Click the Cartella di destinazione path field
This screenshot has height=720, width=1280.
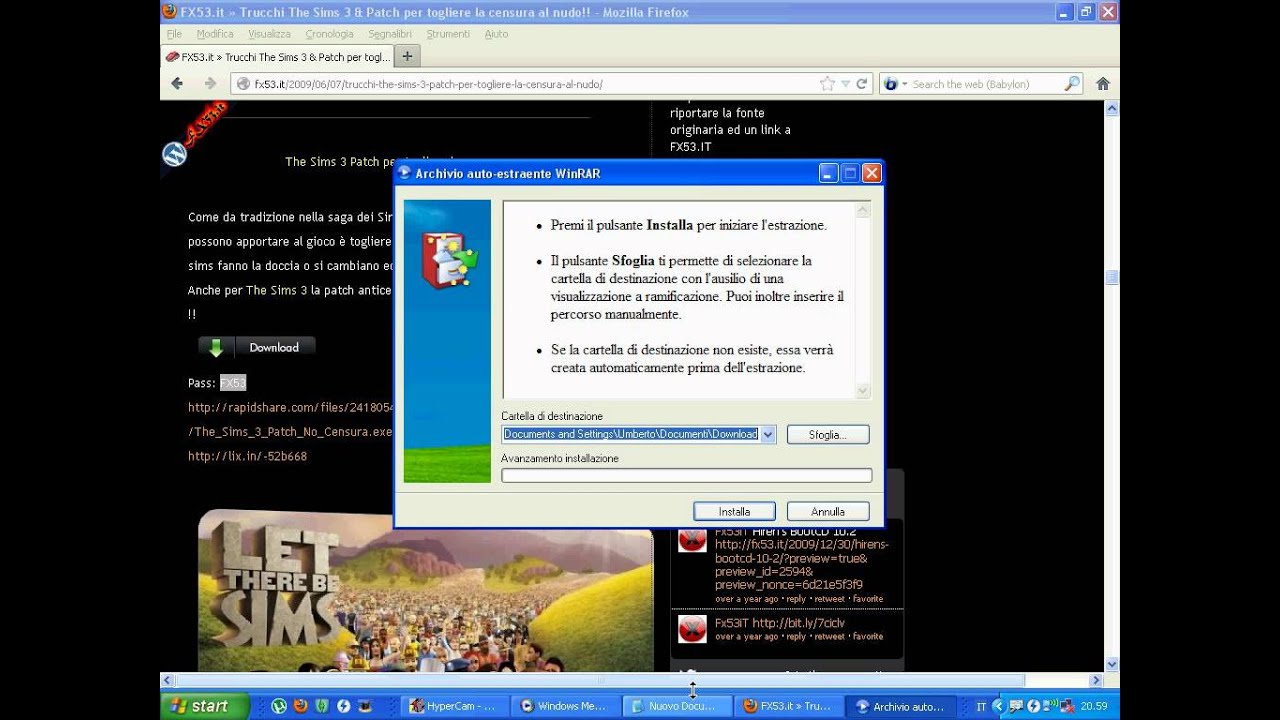point(631,434)
